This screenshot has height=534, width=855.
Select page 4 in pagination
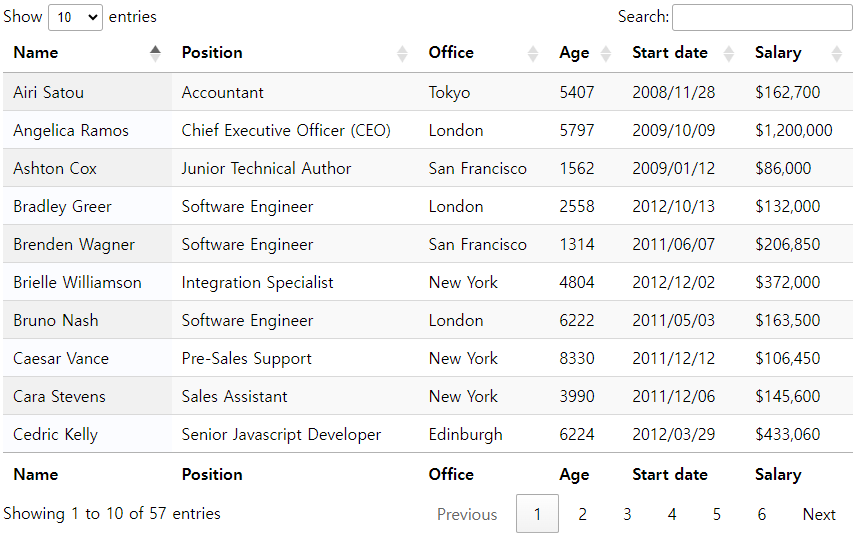(x=672, y=514)
